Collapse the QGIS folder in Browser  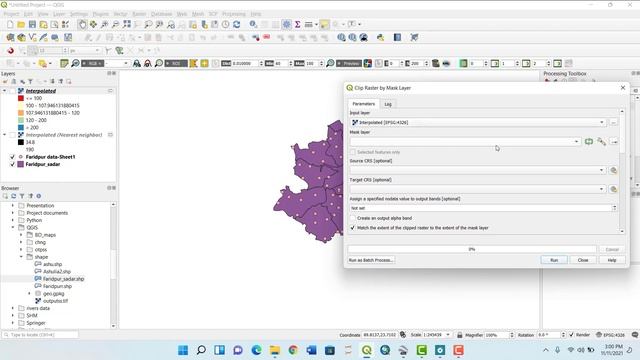(x=13, y=228)
